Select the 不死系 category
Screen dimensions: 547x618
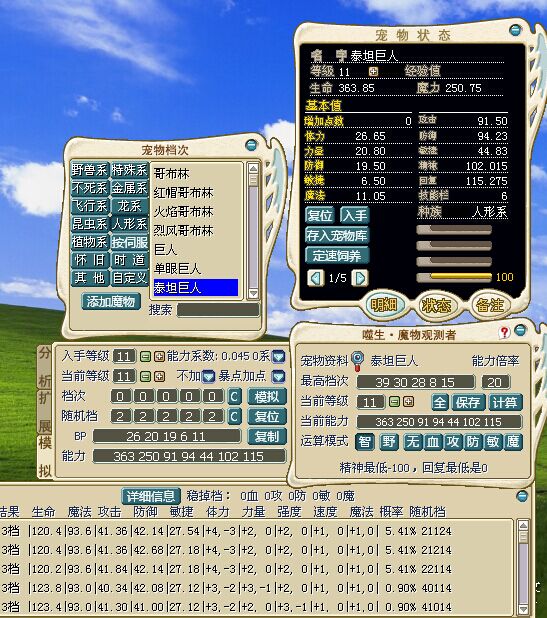click(x=89, y=188)
